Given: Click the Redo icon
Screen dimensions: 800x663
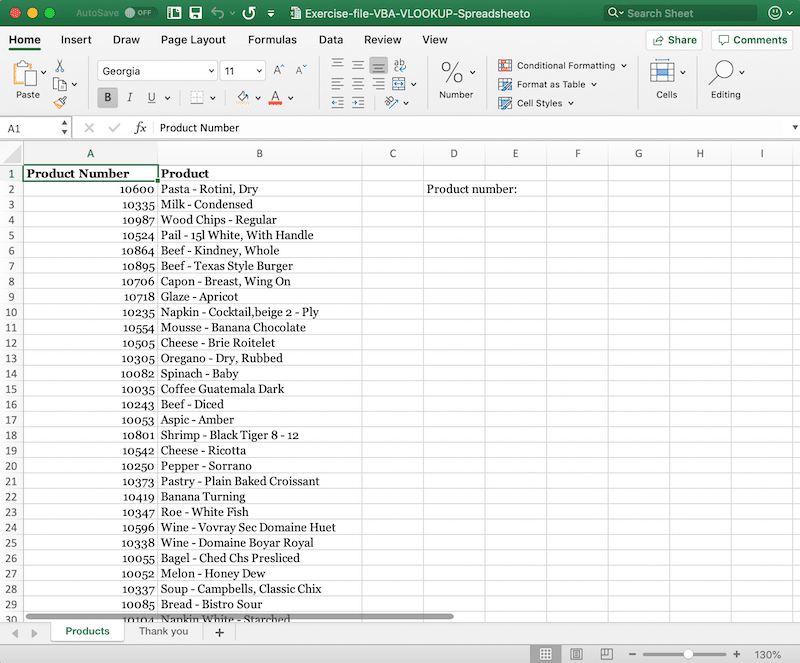Looking at the screenshot, I should tap(248, 13).
